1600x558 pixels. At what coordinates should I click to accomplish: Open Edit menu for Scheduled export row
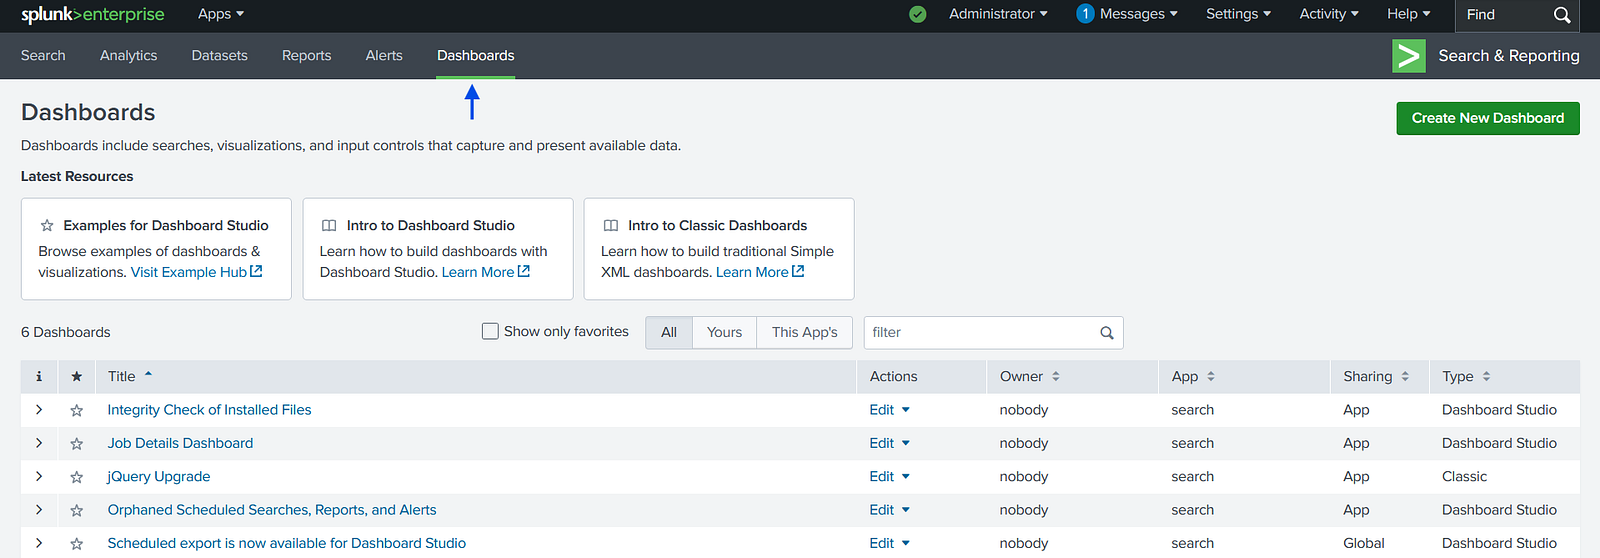click(890, 543)
